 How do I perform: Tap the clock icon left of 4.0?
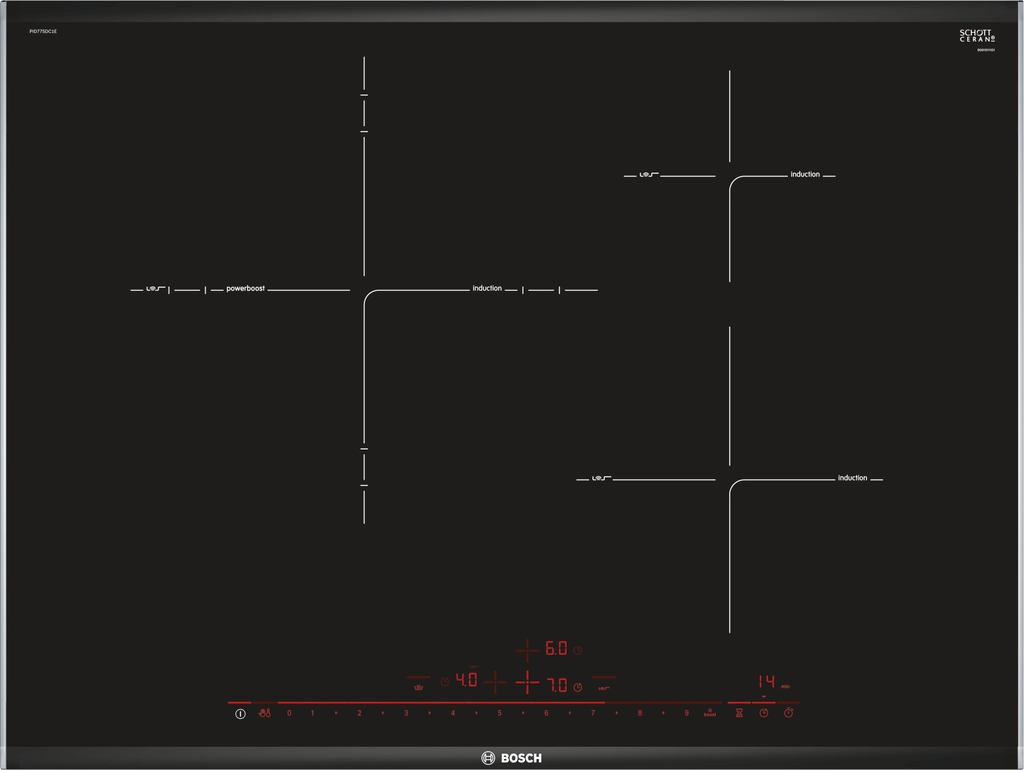click(x=445, y=682)
